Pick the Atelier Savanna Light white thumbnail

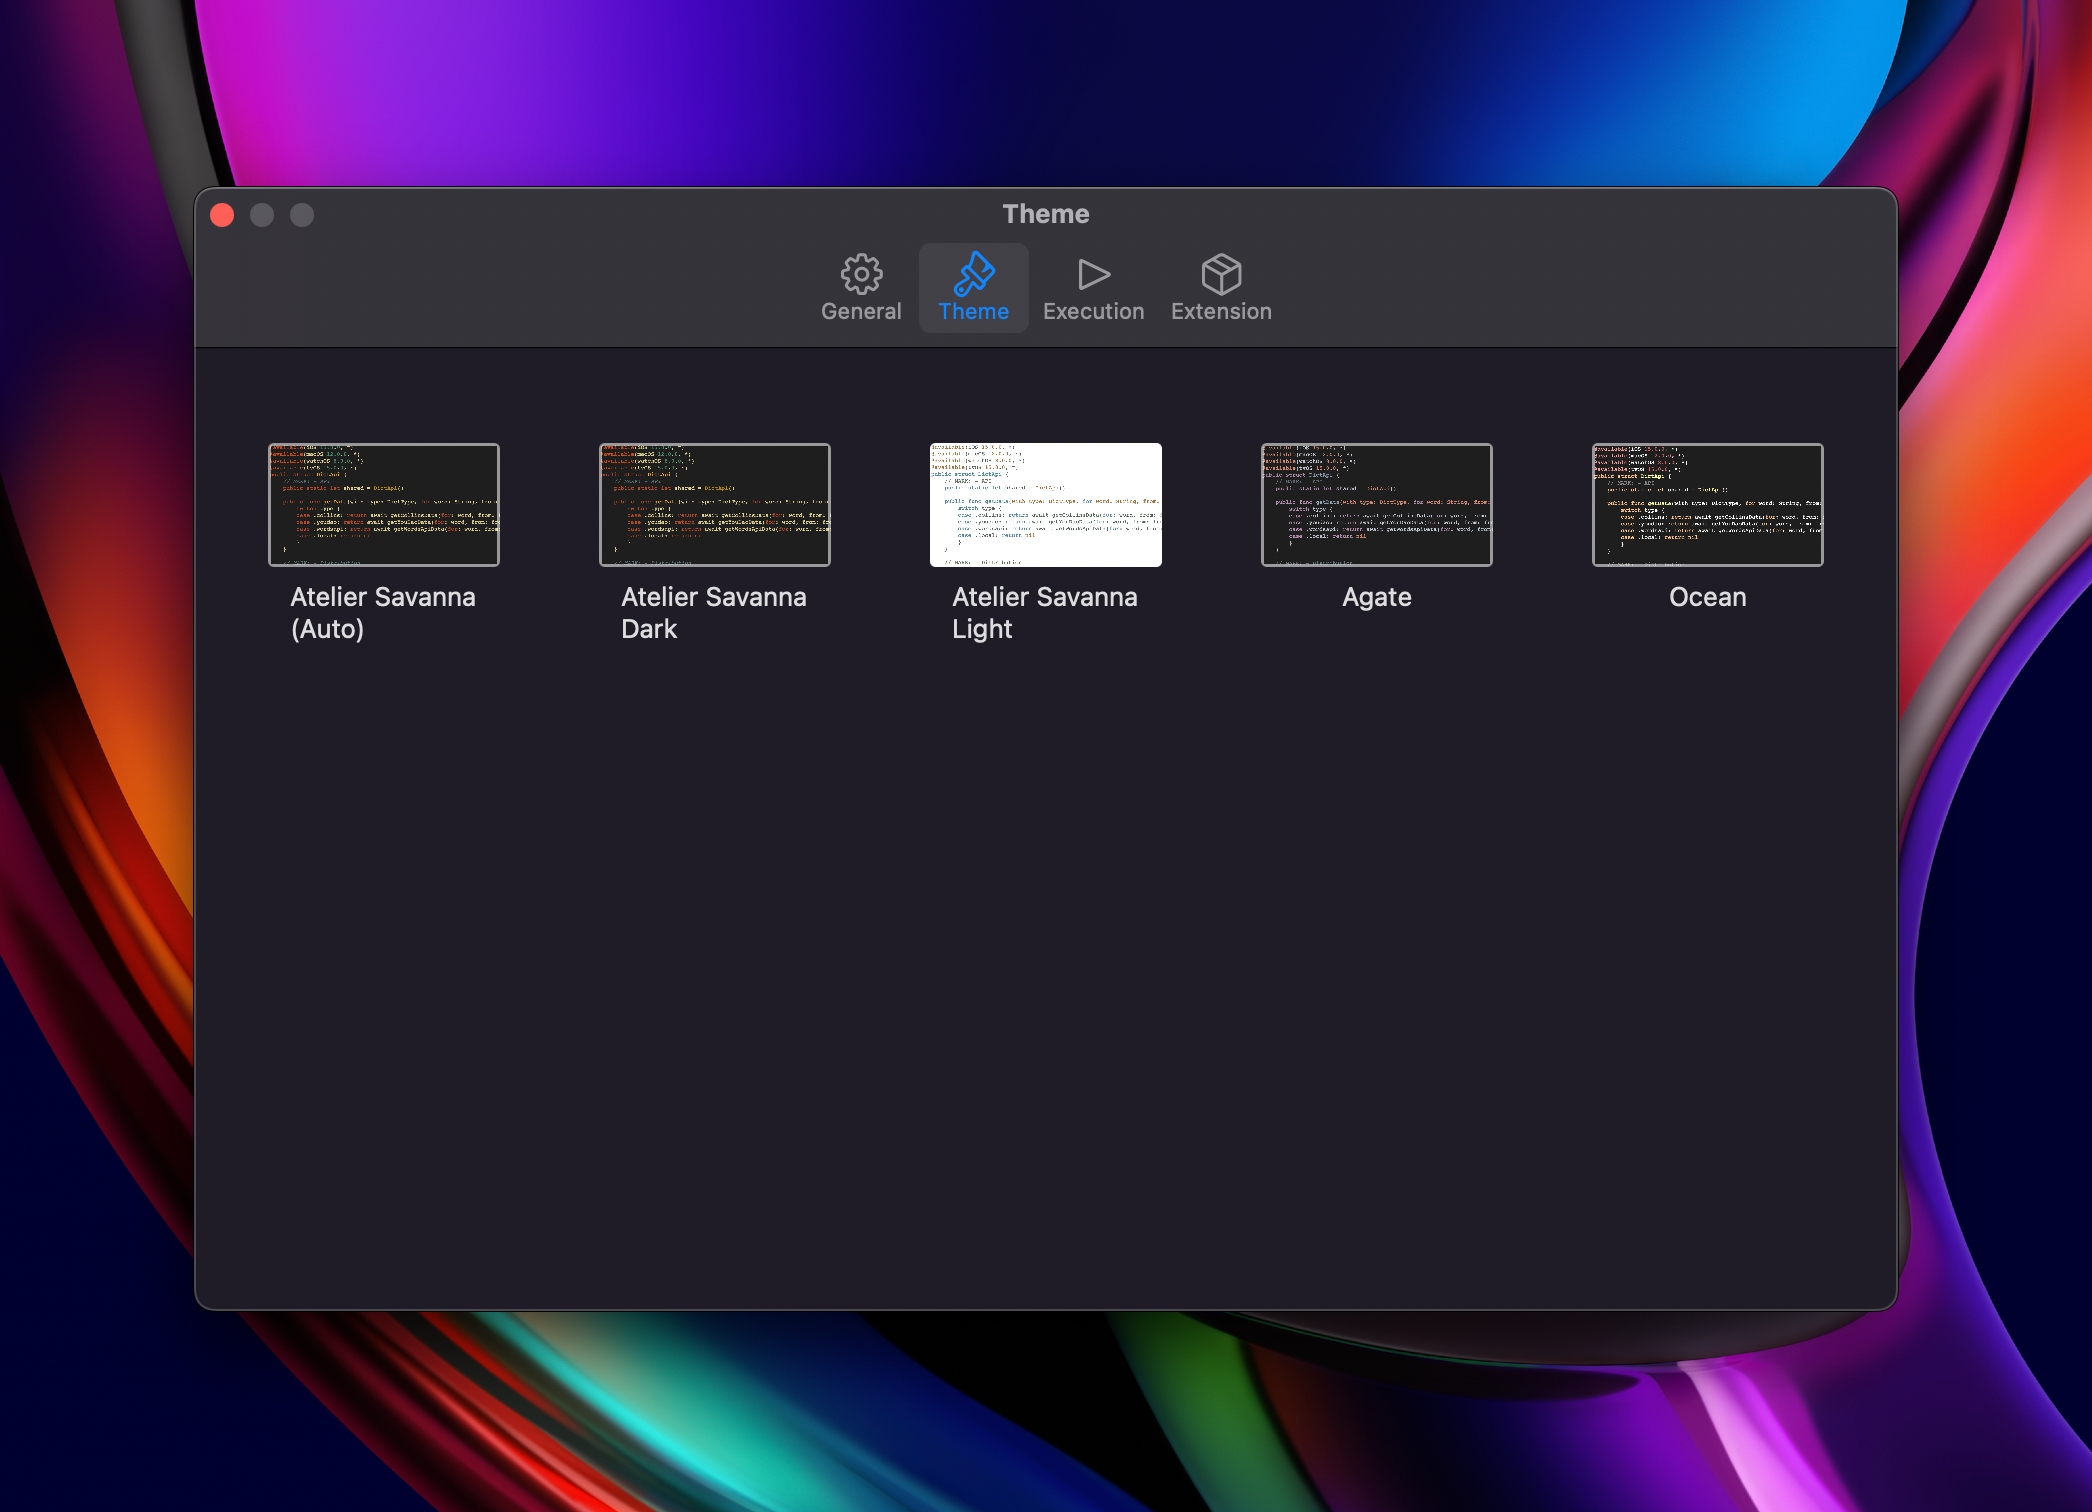pos(1046,505)
